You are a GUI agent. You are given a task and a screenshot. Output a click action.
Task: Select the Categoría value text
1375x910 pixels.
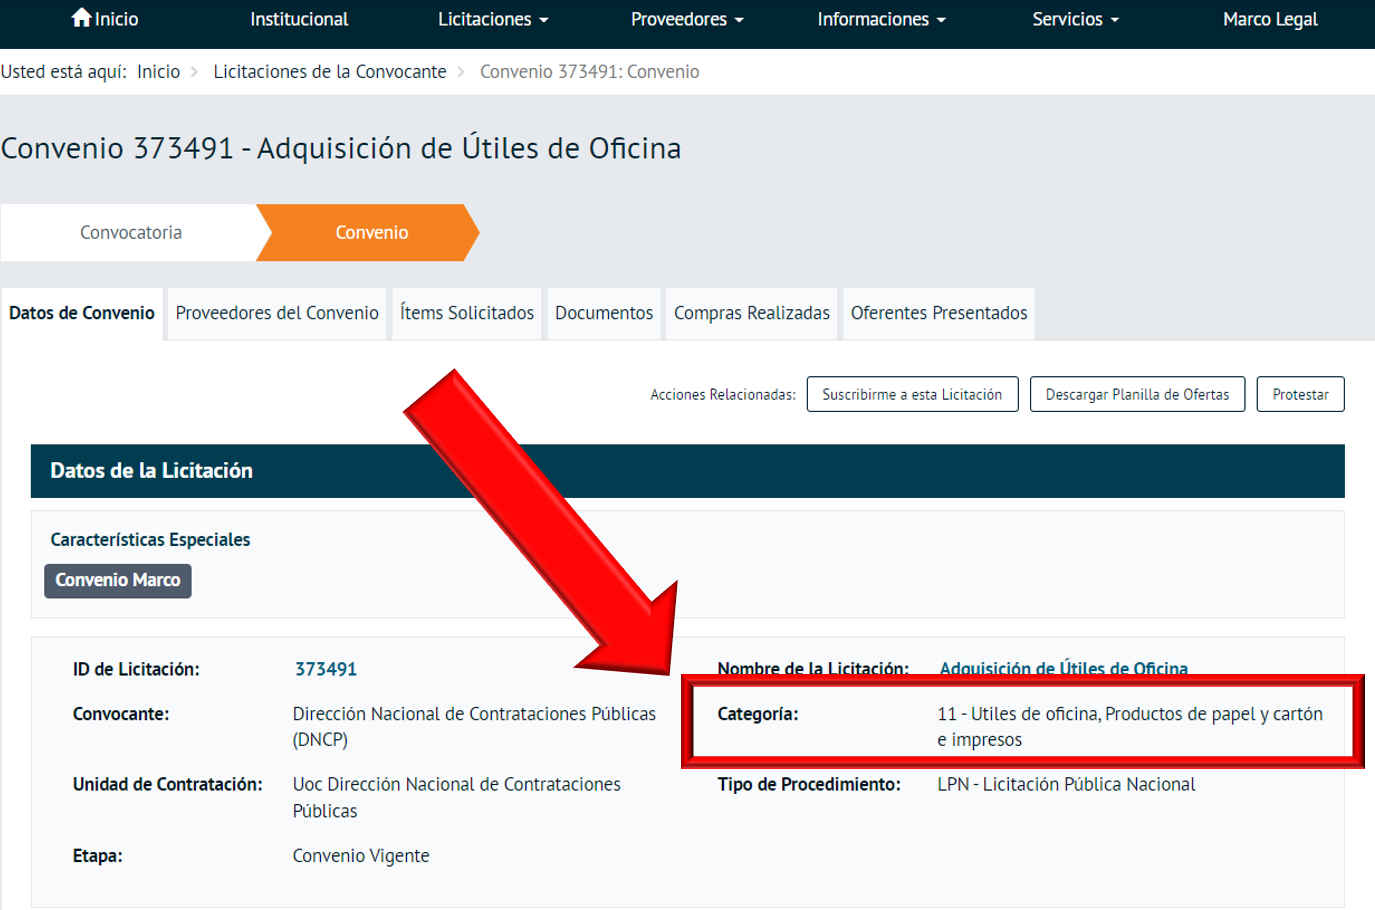(x=1130, y=727)
